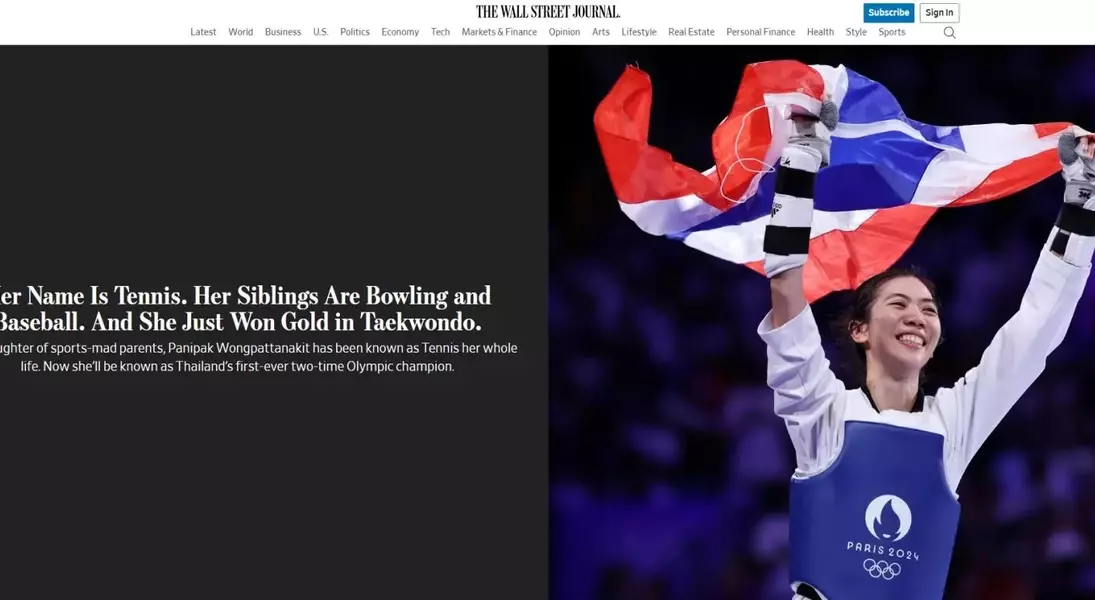
Task: Go to the Sports section
Action: [x=892, y=32]
